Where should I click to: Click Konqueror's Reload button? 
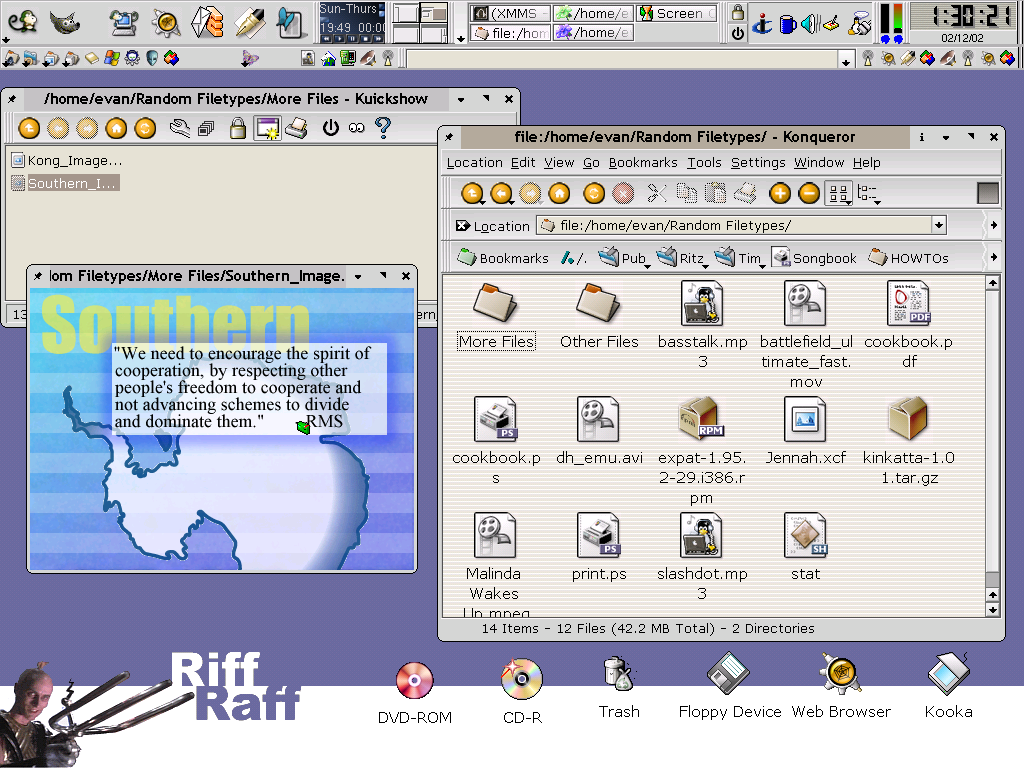click(594, 193)
